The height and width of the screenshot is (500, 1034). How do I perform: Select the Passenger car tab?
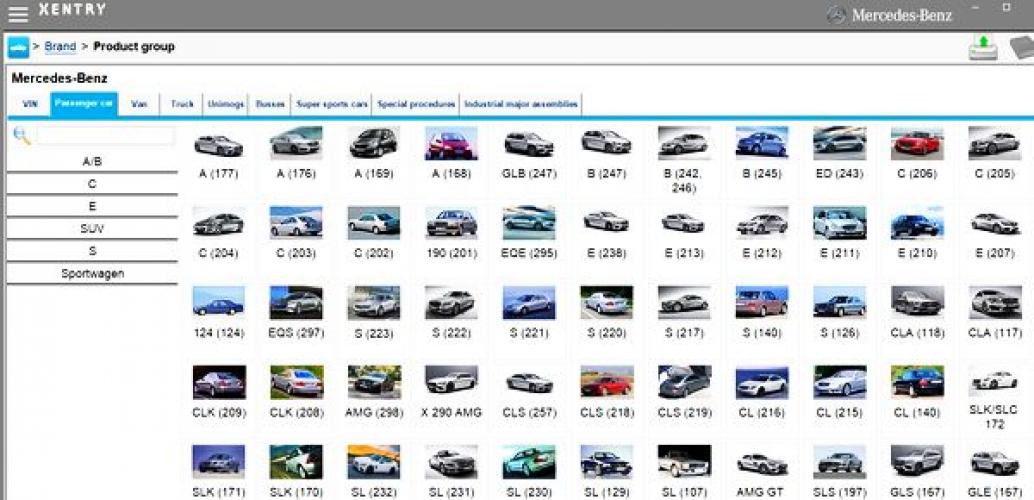point(84,104)
